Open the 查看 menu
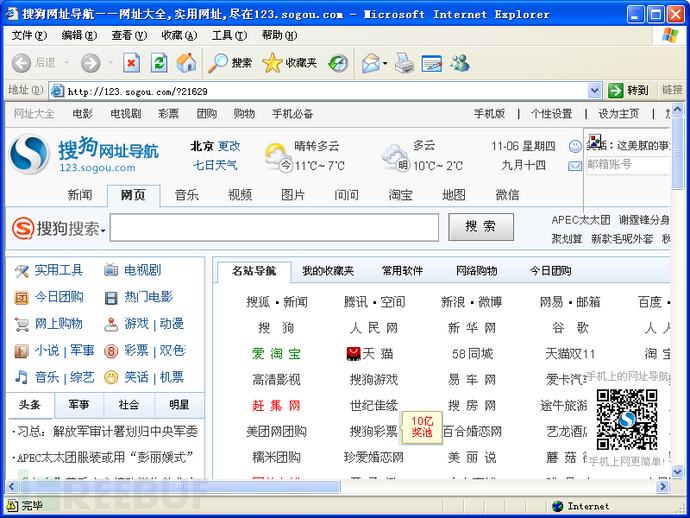 129,35
